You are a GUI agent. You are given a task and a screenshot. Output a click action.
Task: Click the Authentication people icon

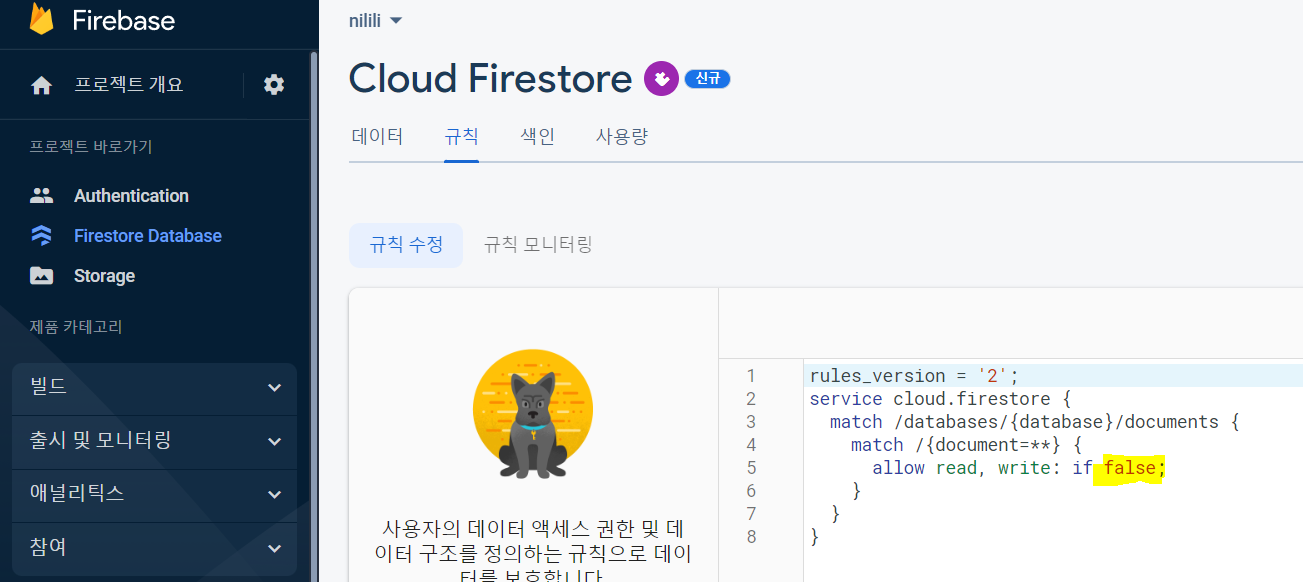click(x=42, y=196)
